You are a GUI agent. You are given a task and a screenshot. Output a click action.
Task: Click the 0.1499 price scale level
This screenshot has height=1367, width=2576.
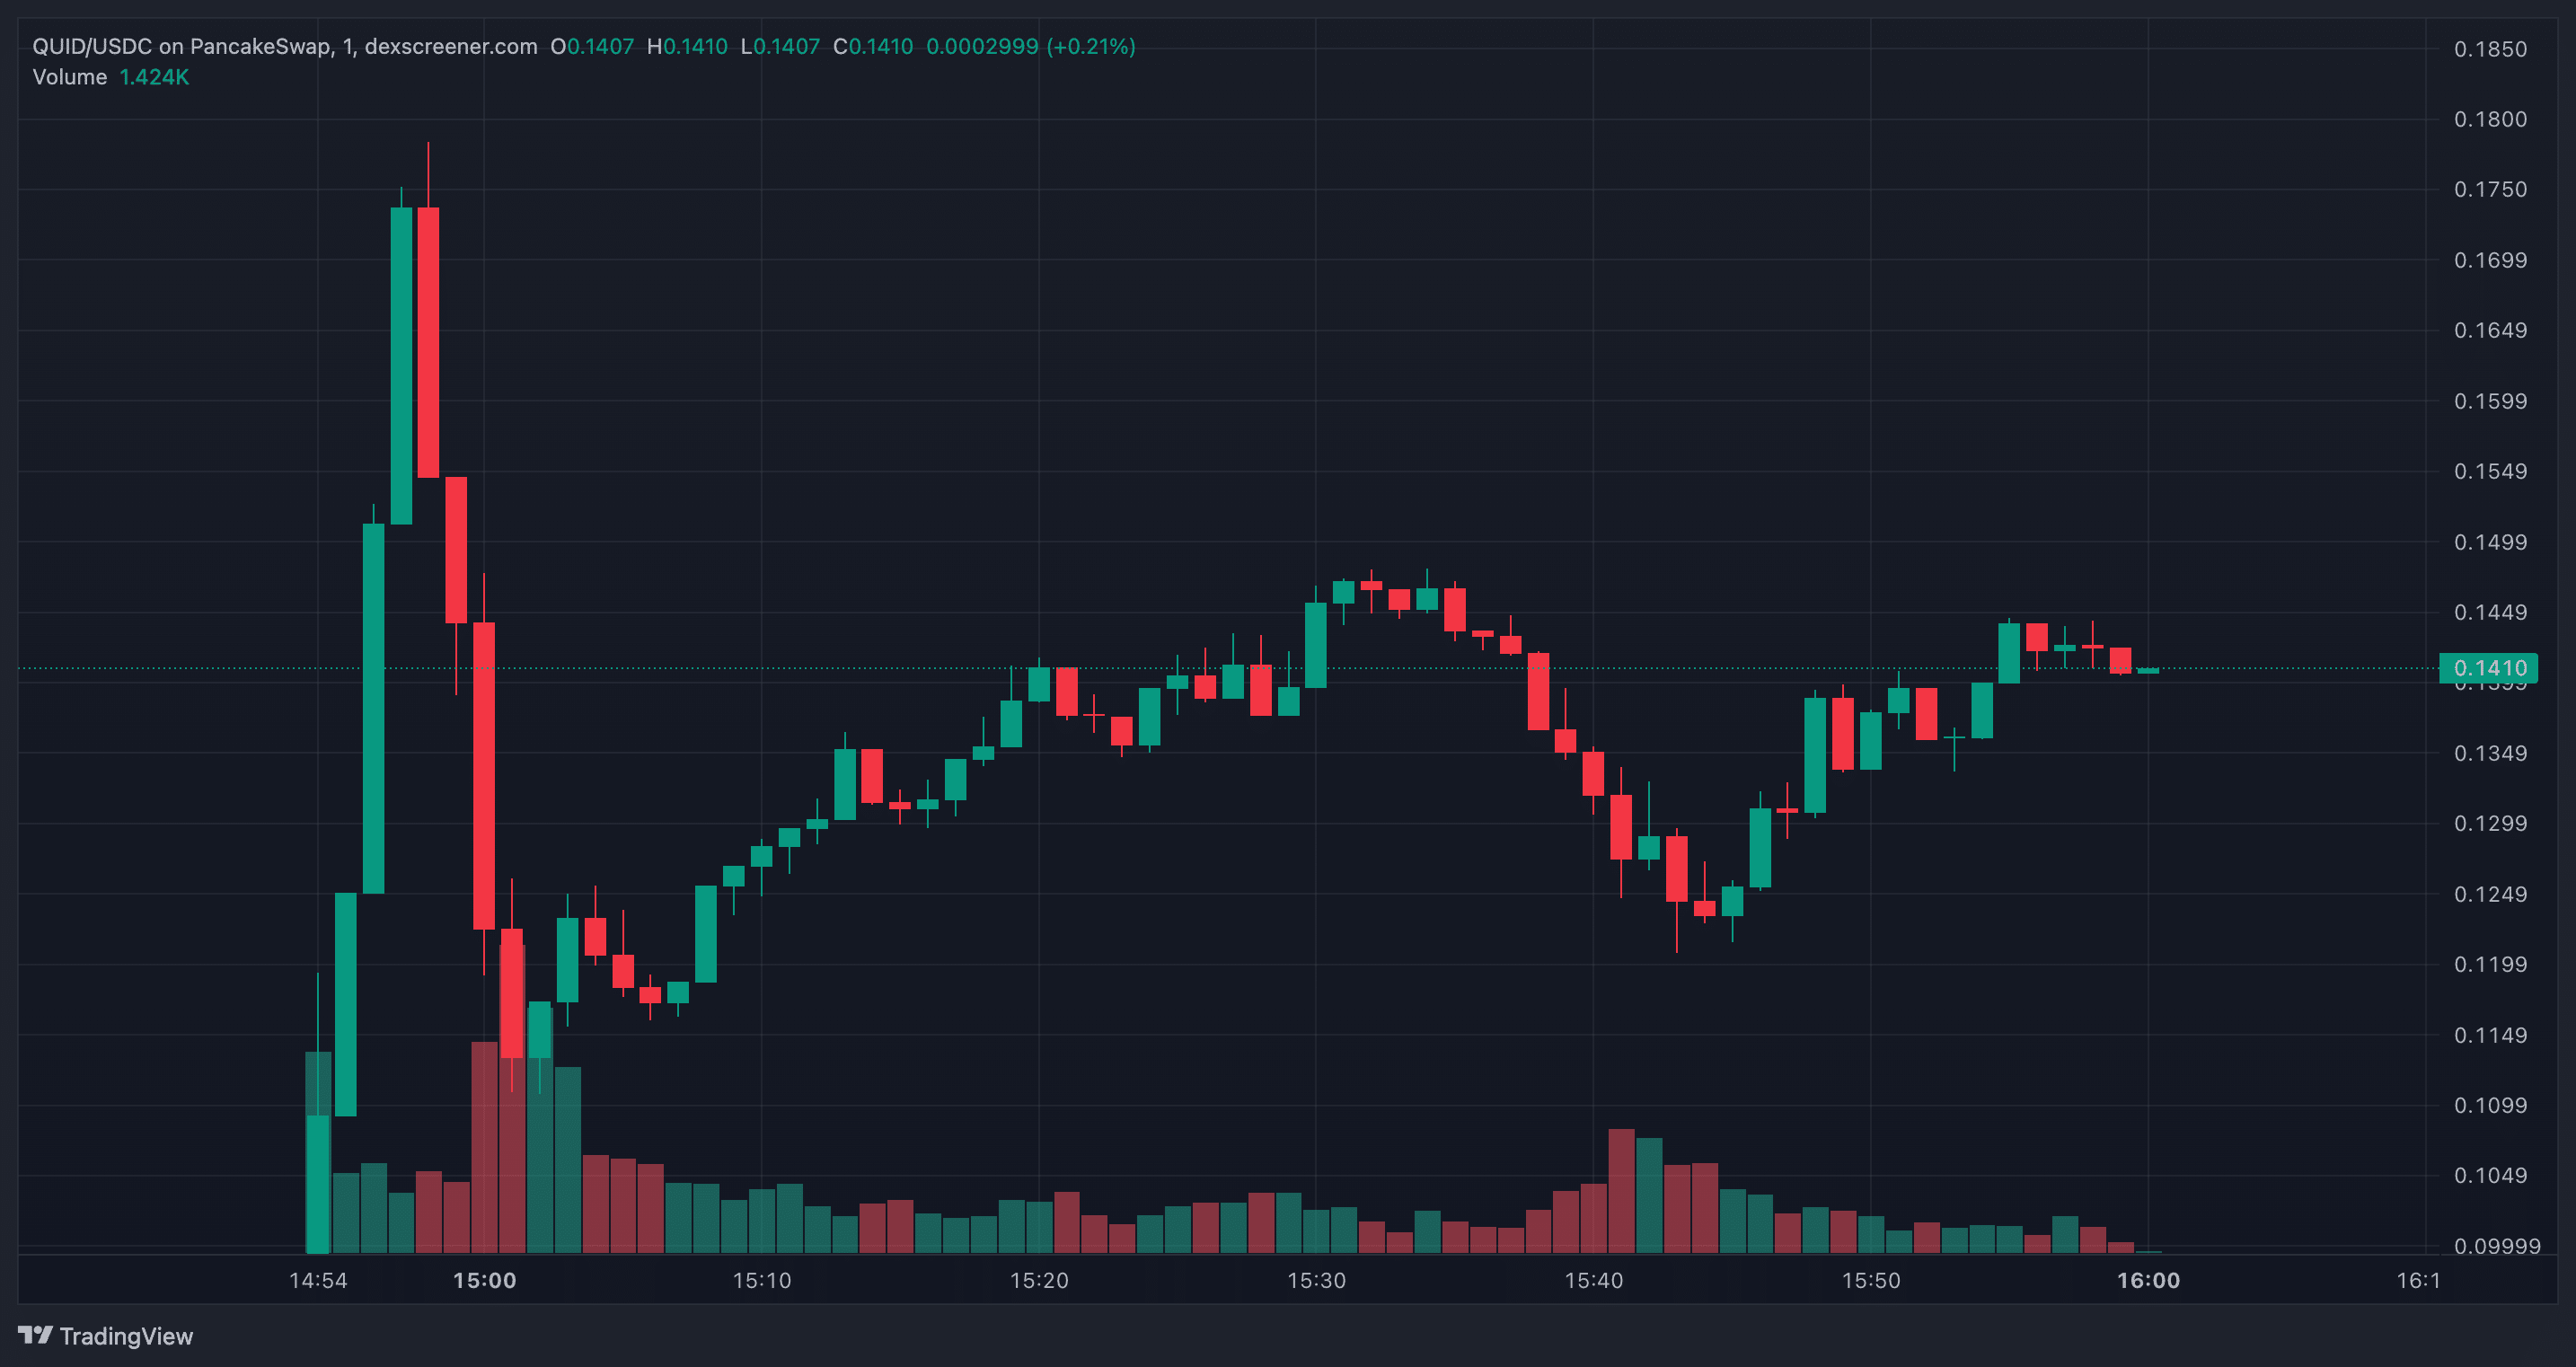tap(2490, 542)
